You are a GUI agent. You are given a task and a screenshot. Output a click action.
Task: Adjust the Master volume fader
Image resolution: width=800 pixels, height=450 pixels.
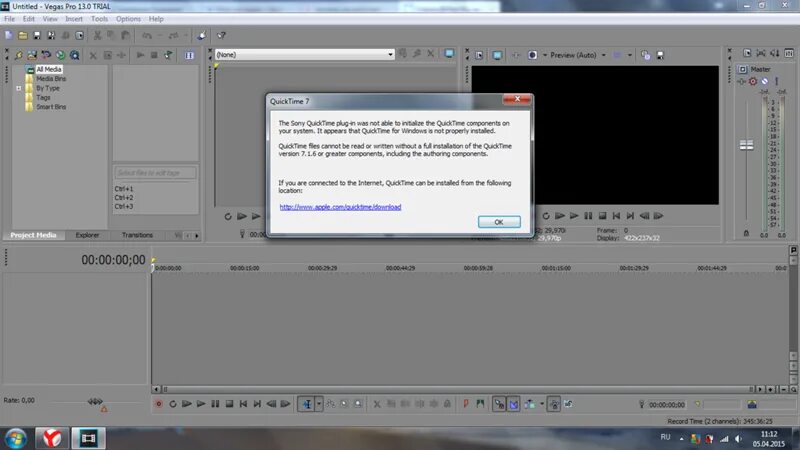click(x=746, y=145)
